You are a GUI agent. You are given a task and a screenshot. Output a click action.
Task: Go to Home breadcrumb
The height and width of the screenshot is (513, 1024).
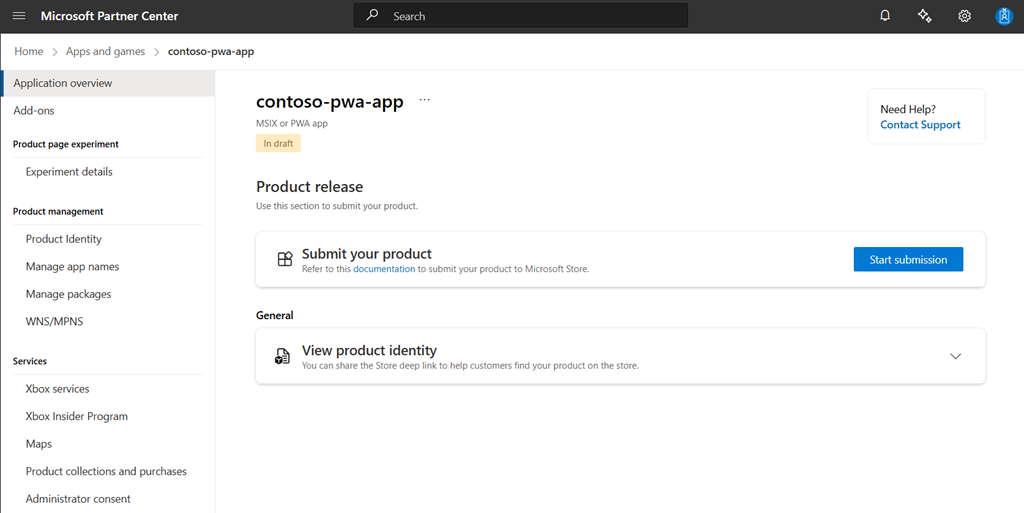[29, 52]
